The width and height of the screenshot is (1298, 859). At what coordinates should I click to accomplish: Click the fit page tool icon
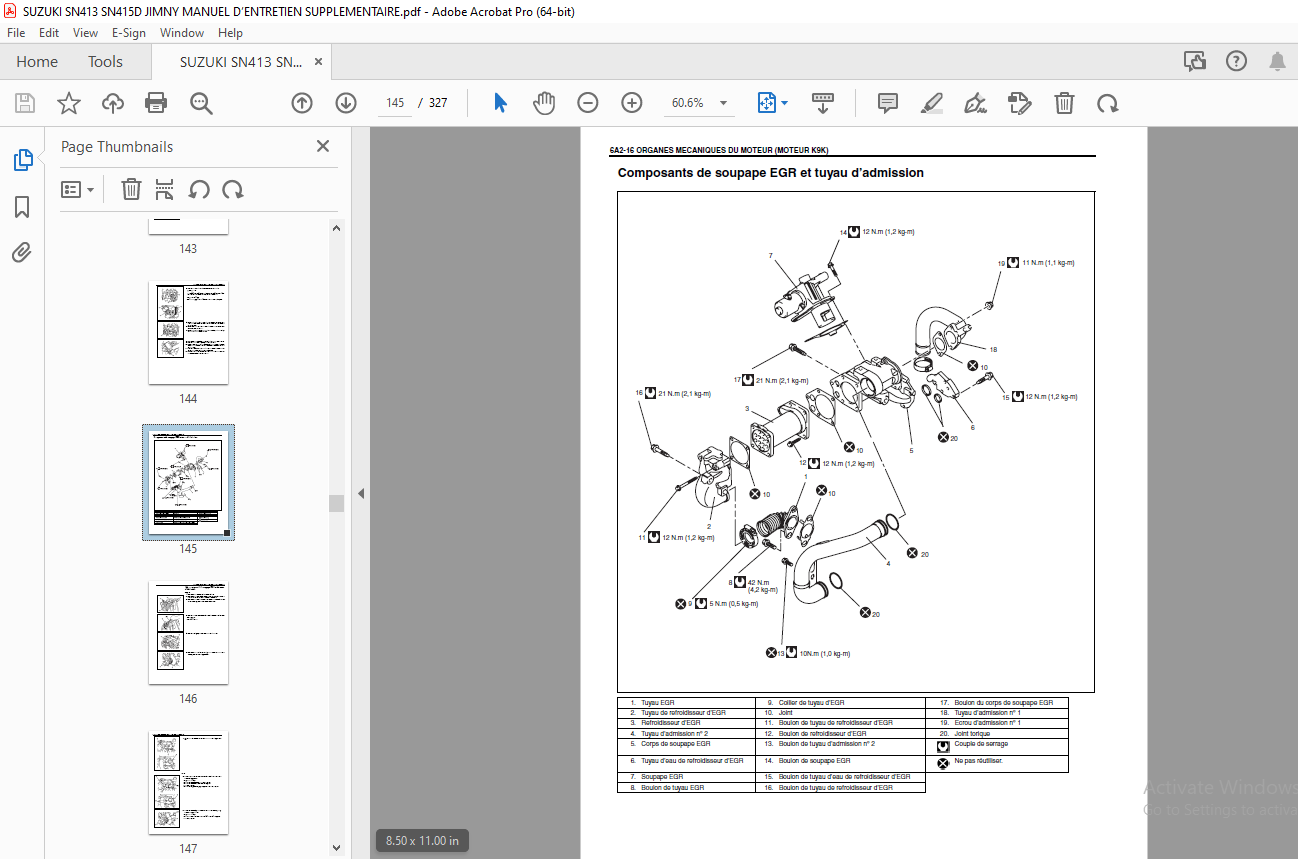click(767, 103)
